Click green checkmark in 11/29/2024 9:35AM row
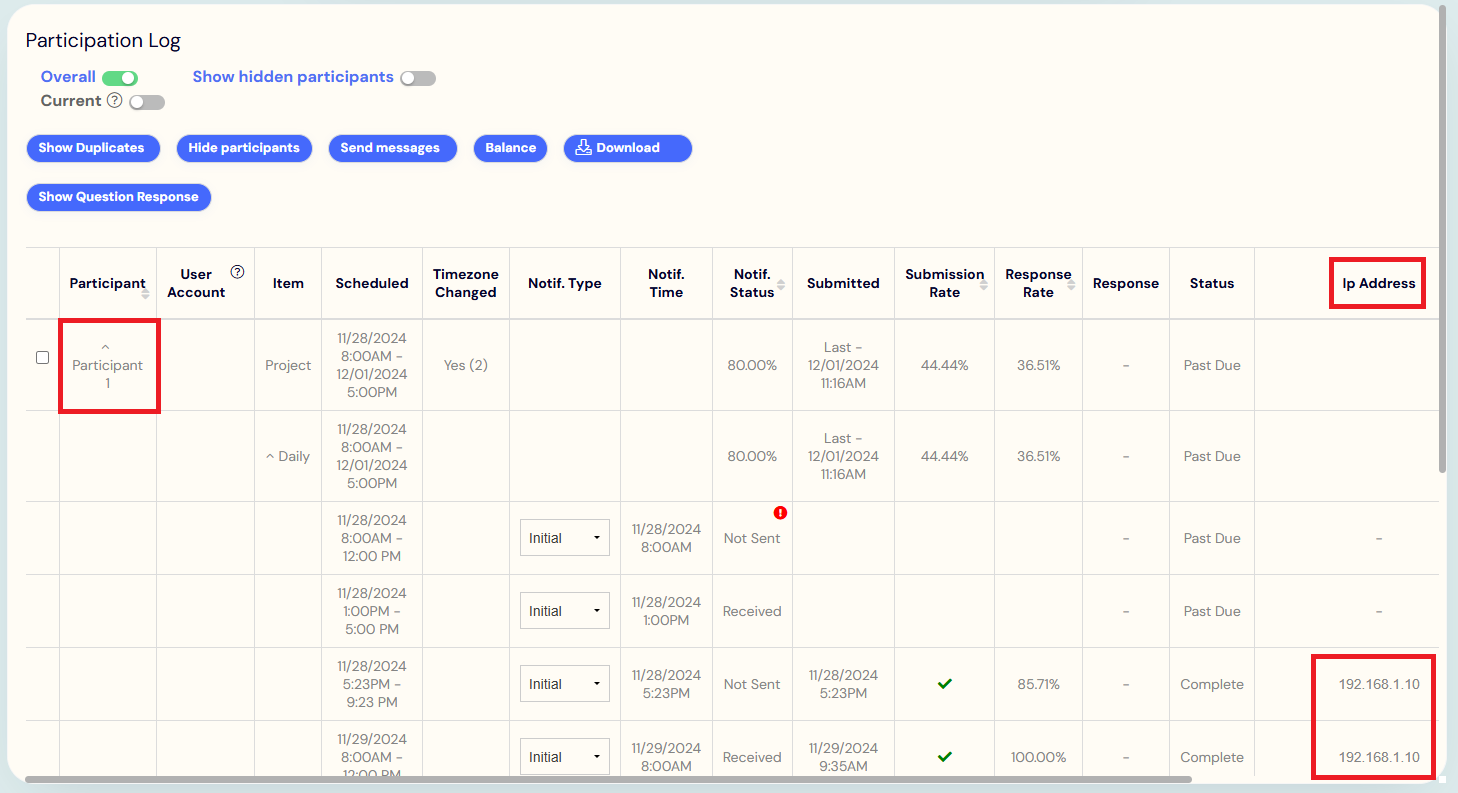1458x793 pixels. 944,757
